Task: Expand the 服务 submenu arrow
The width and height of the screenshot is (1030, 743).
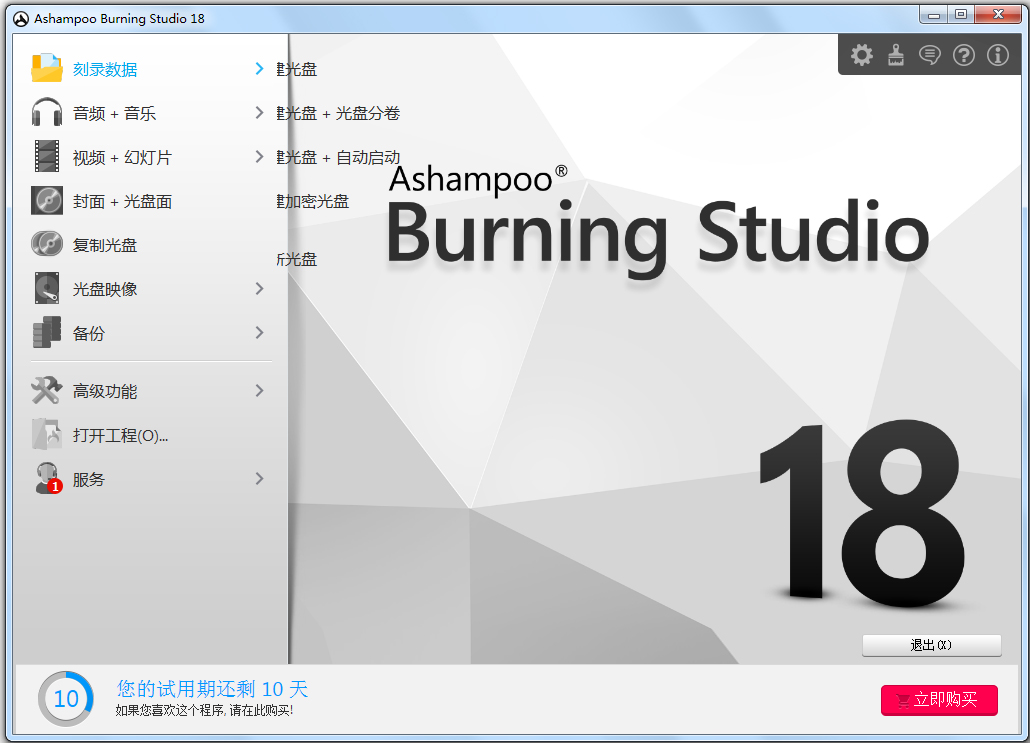Action: click(259, 479)
